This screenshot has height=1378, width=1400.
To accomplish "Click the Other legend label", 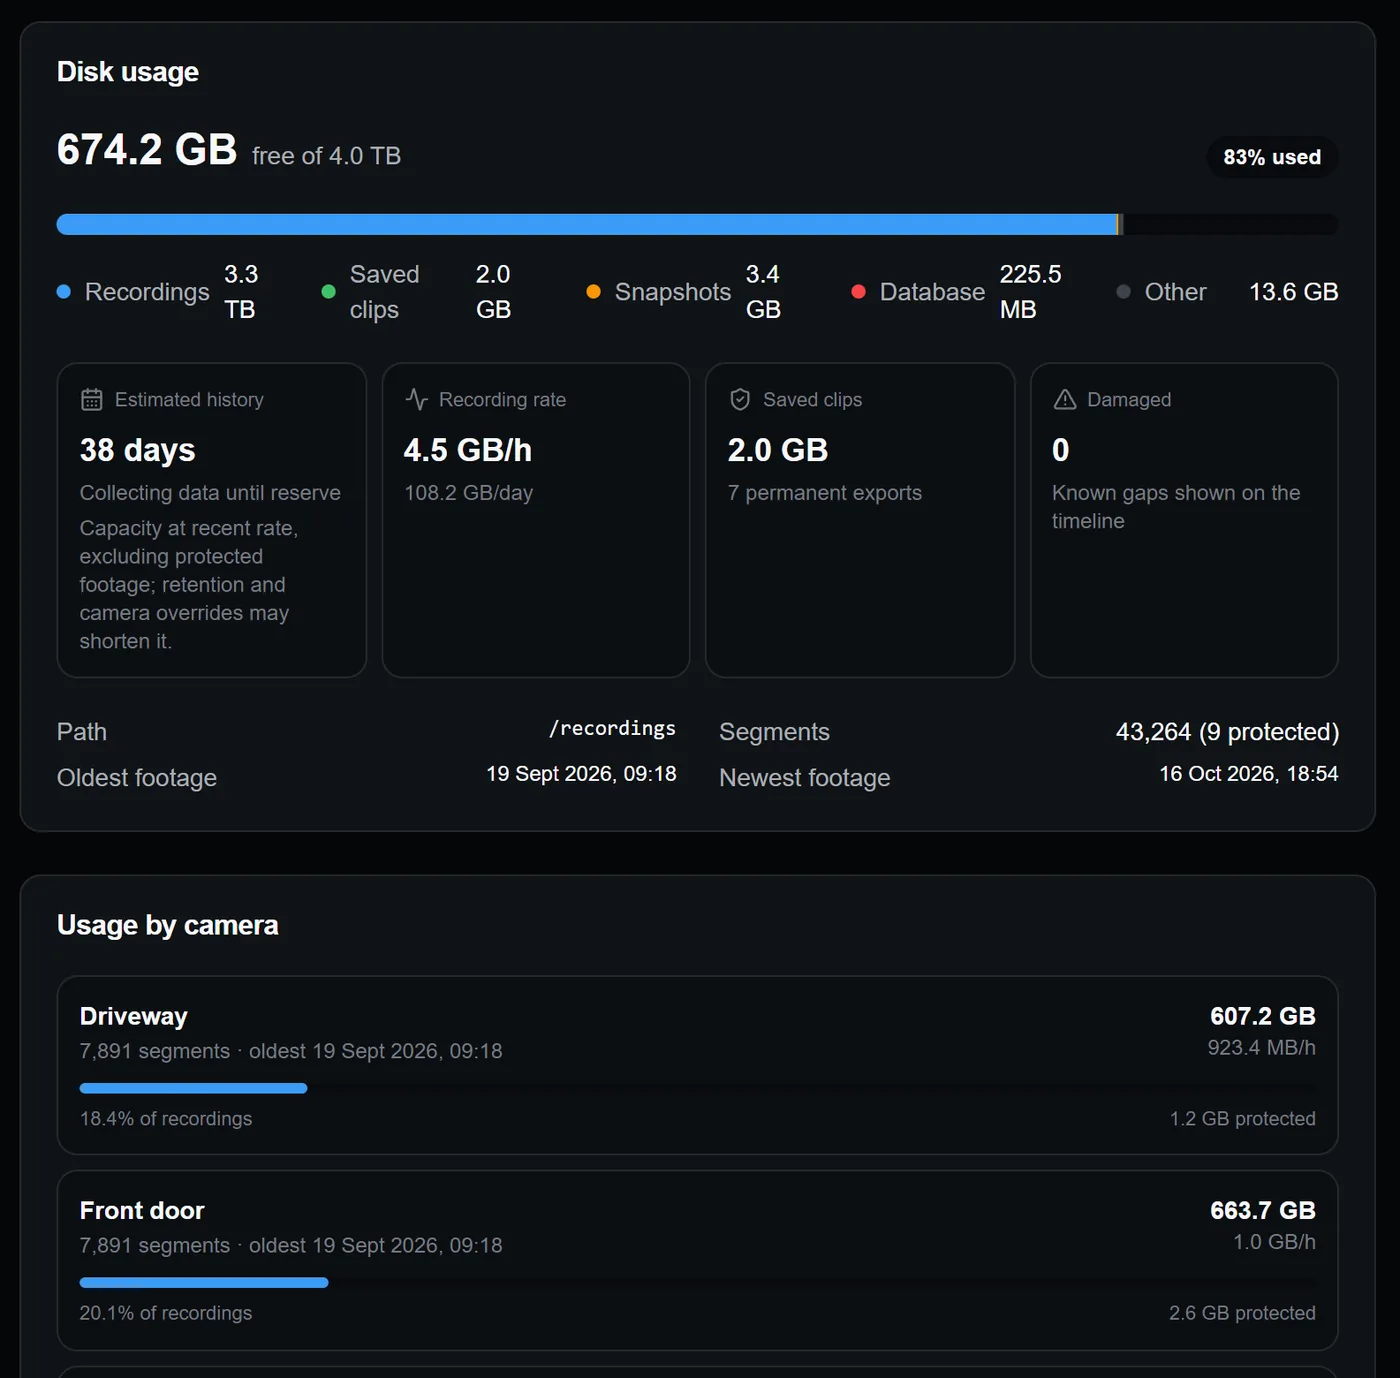I will (1176, 292).
